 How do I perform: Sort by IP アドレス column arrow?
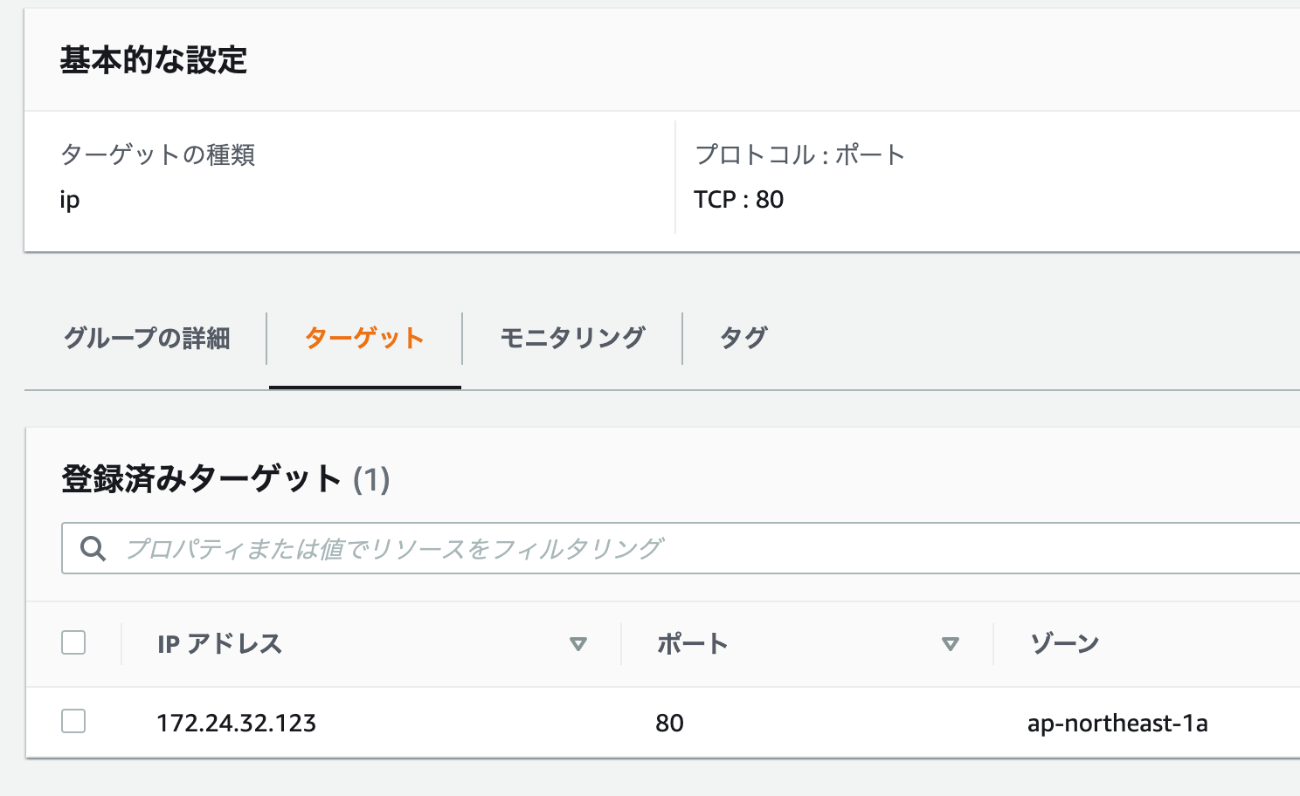(577, 644)
